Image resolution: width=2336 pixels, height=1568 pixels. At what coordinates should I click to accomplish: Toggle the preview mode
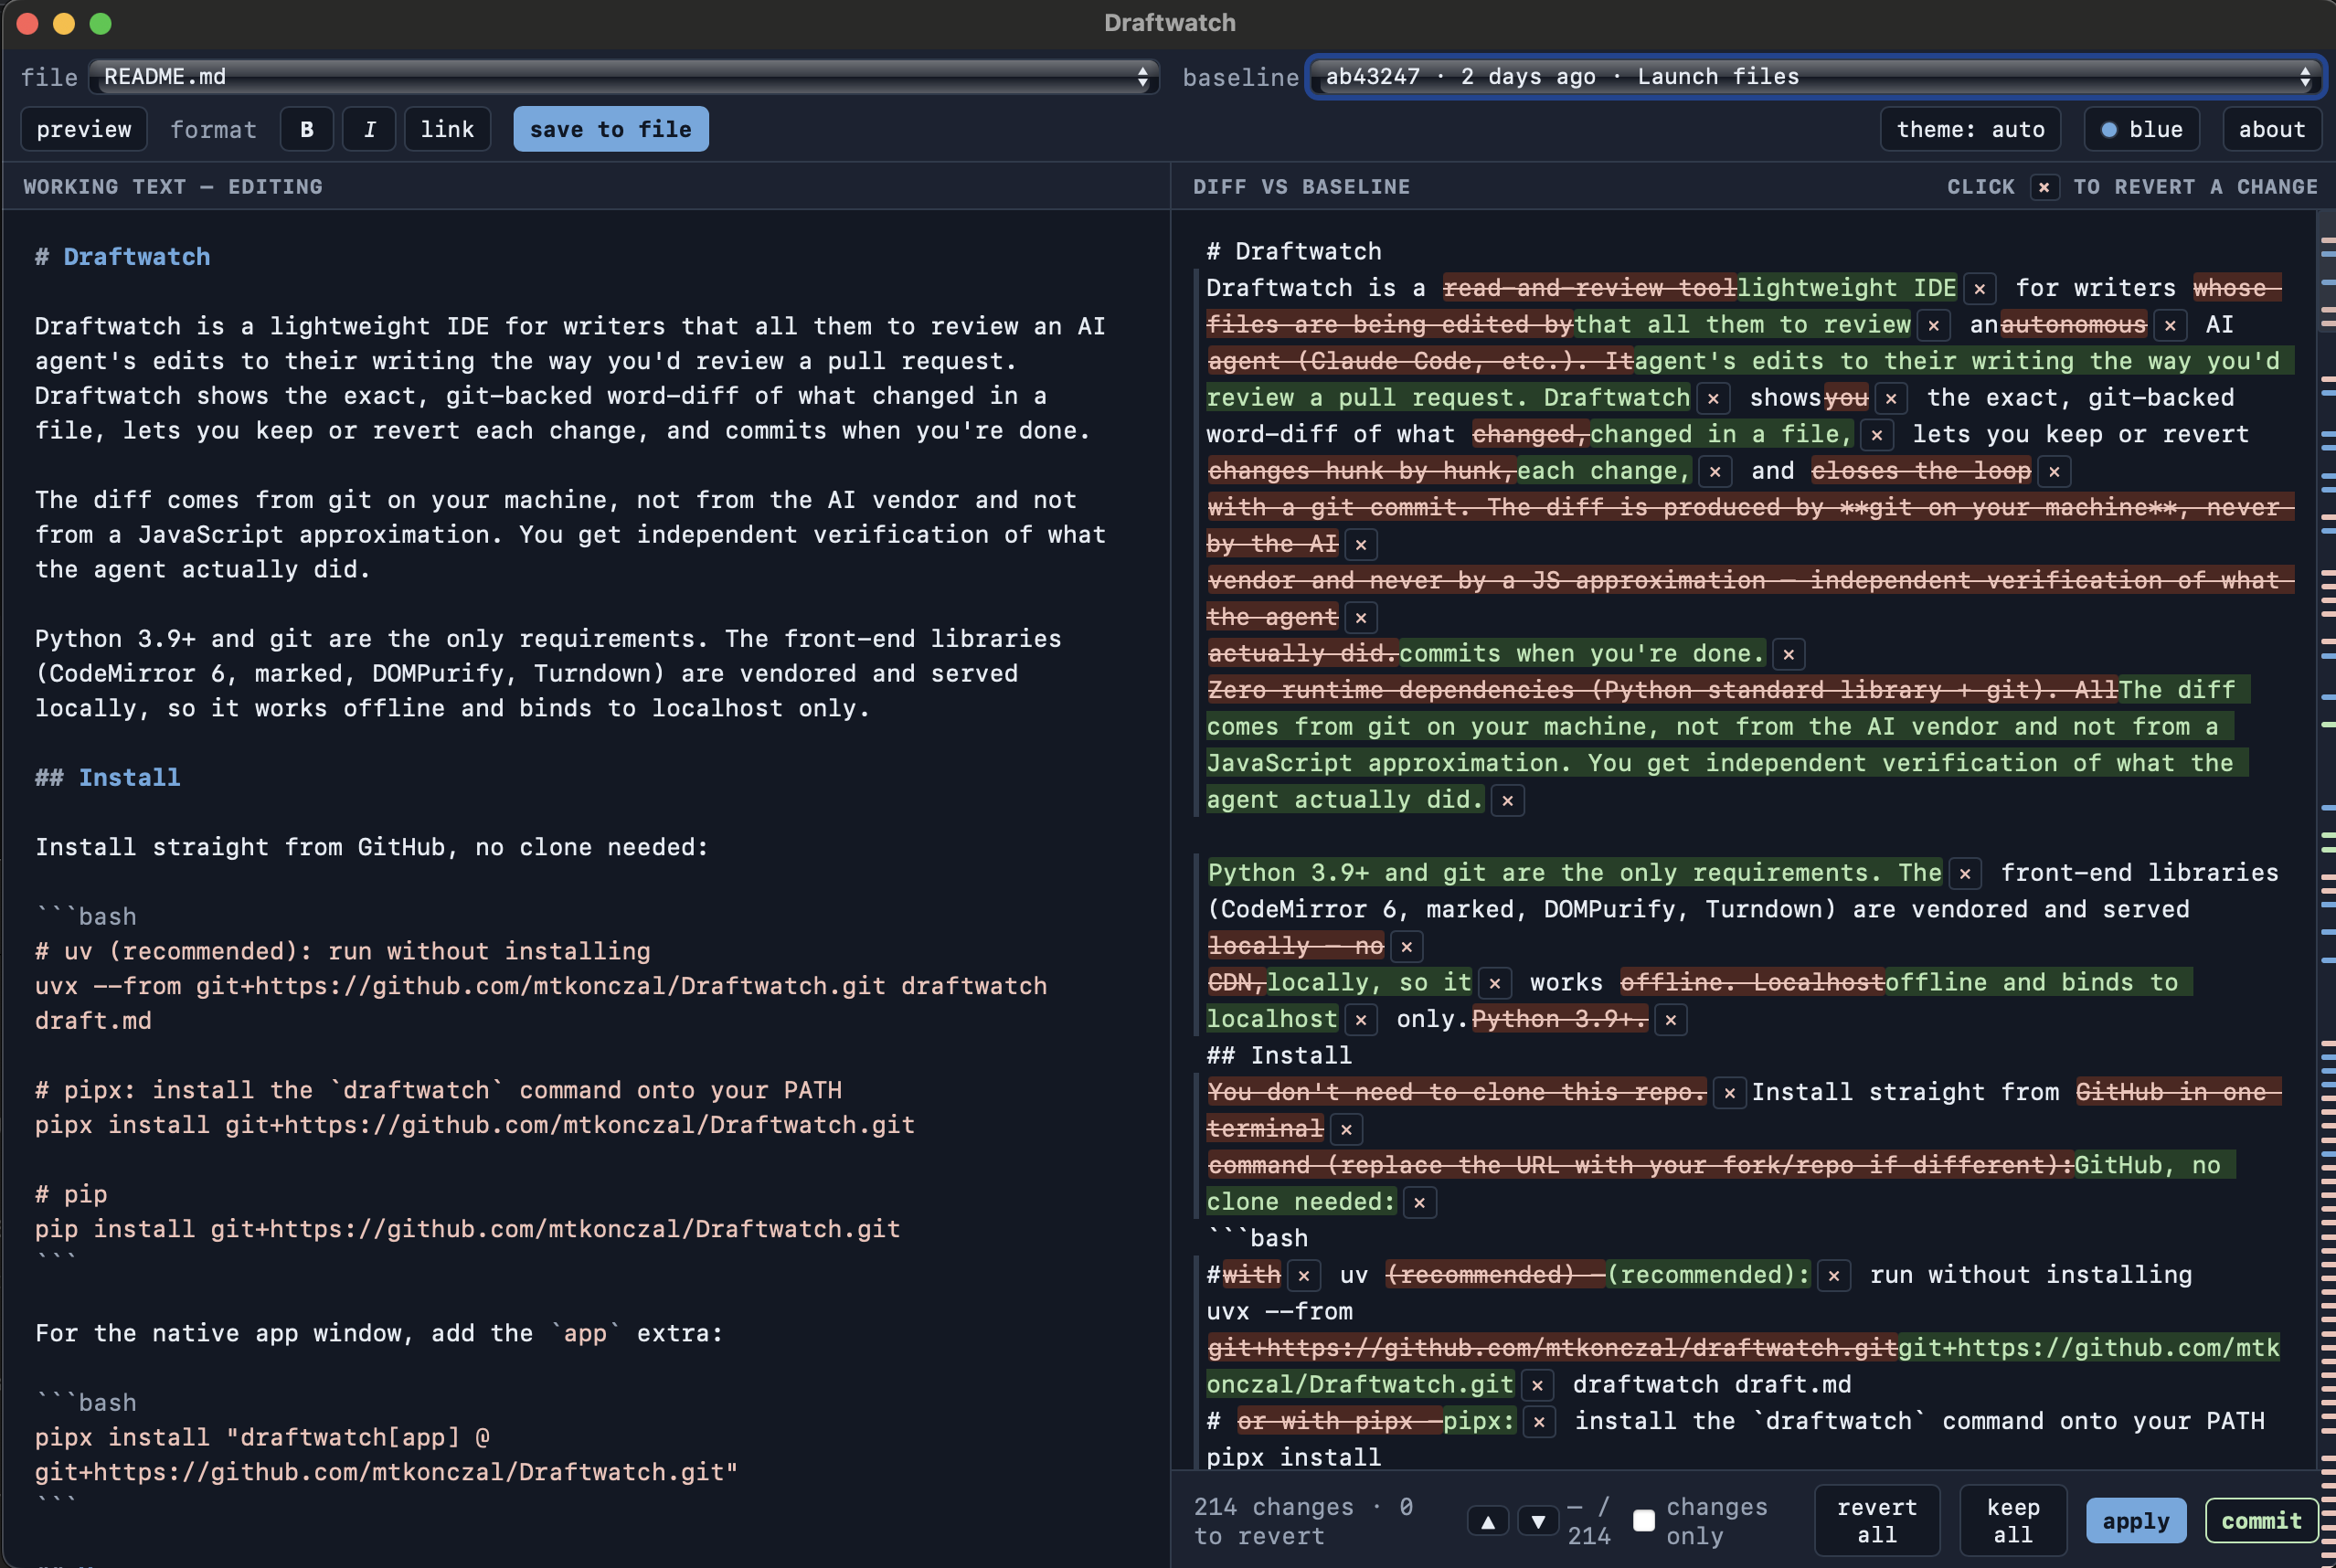click(84, 129)
